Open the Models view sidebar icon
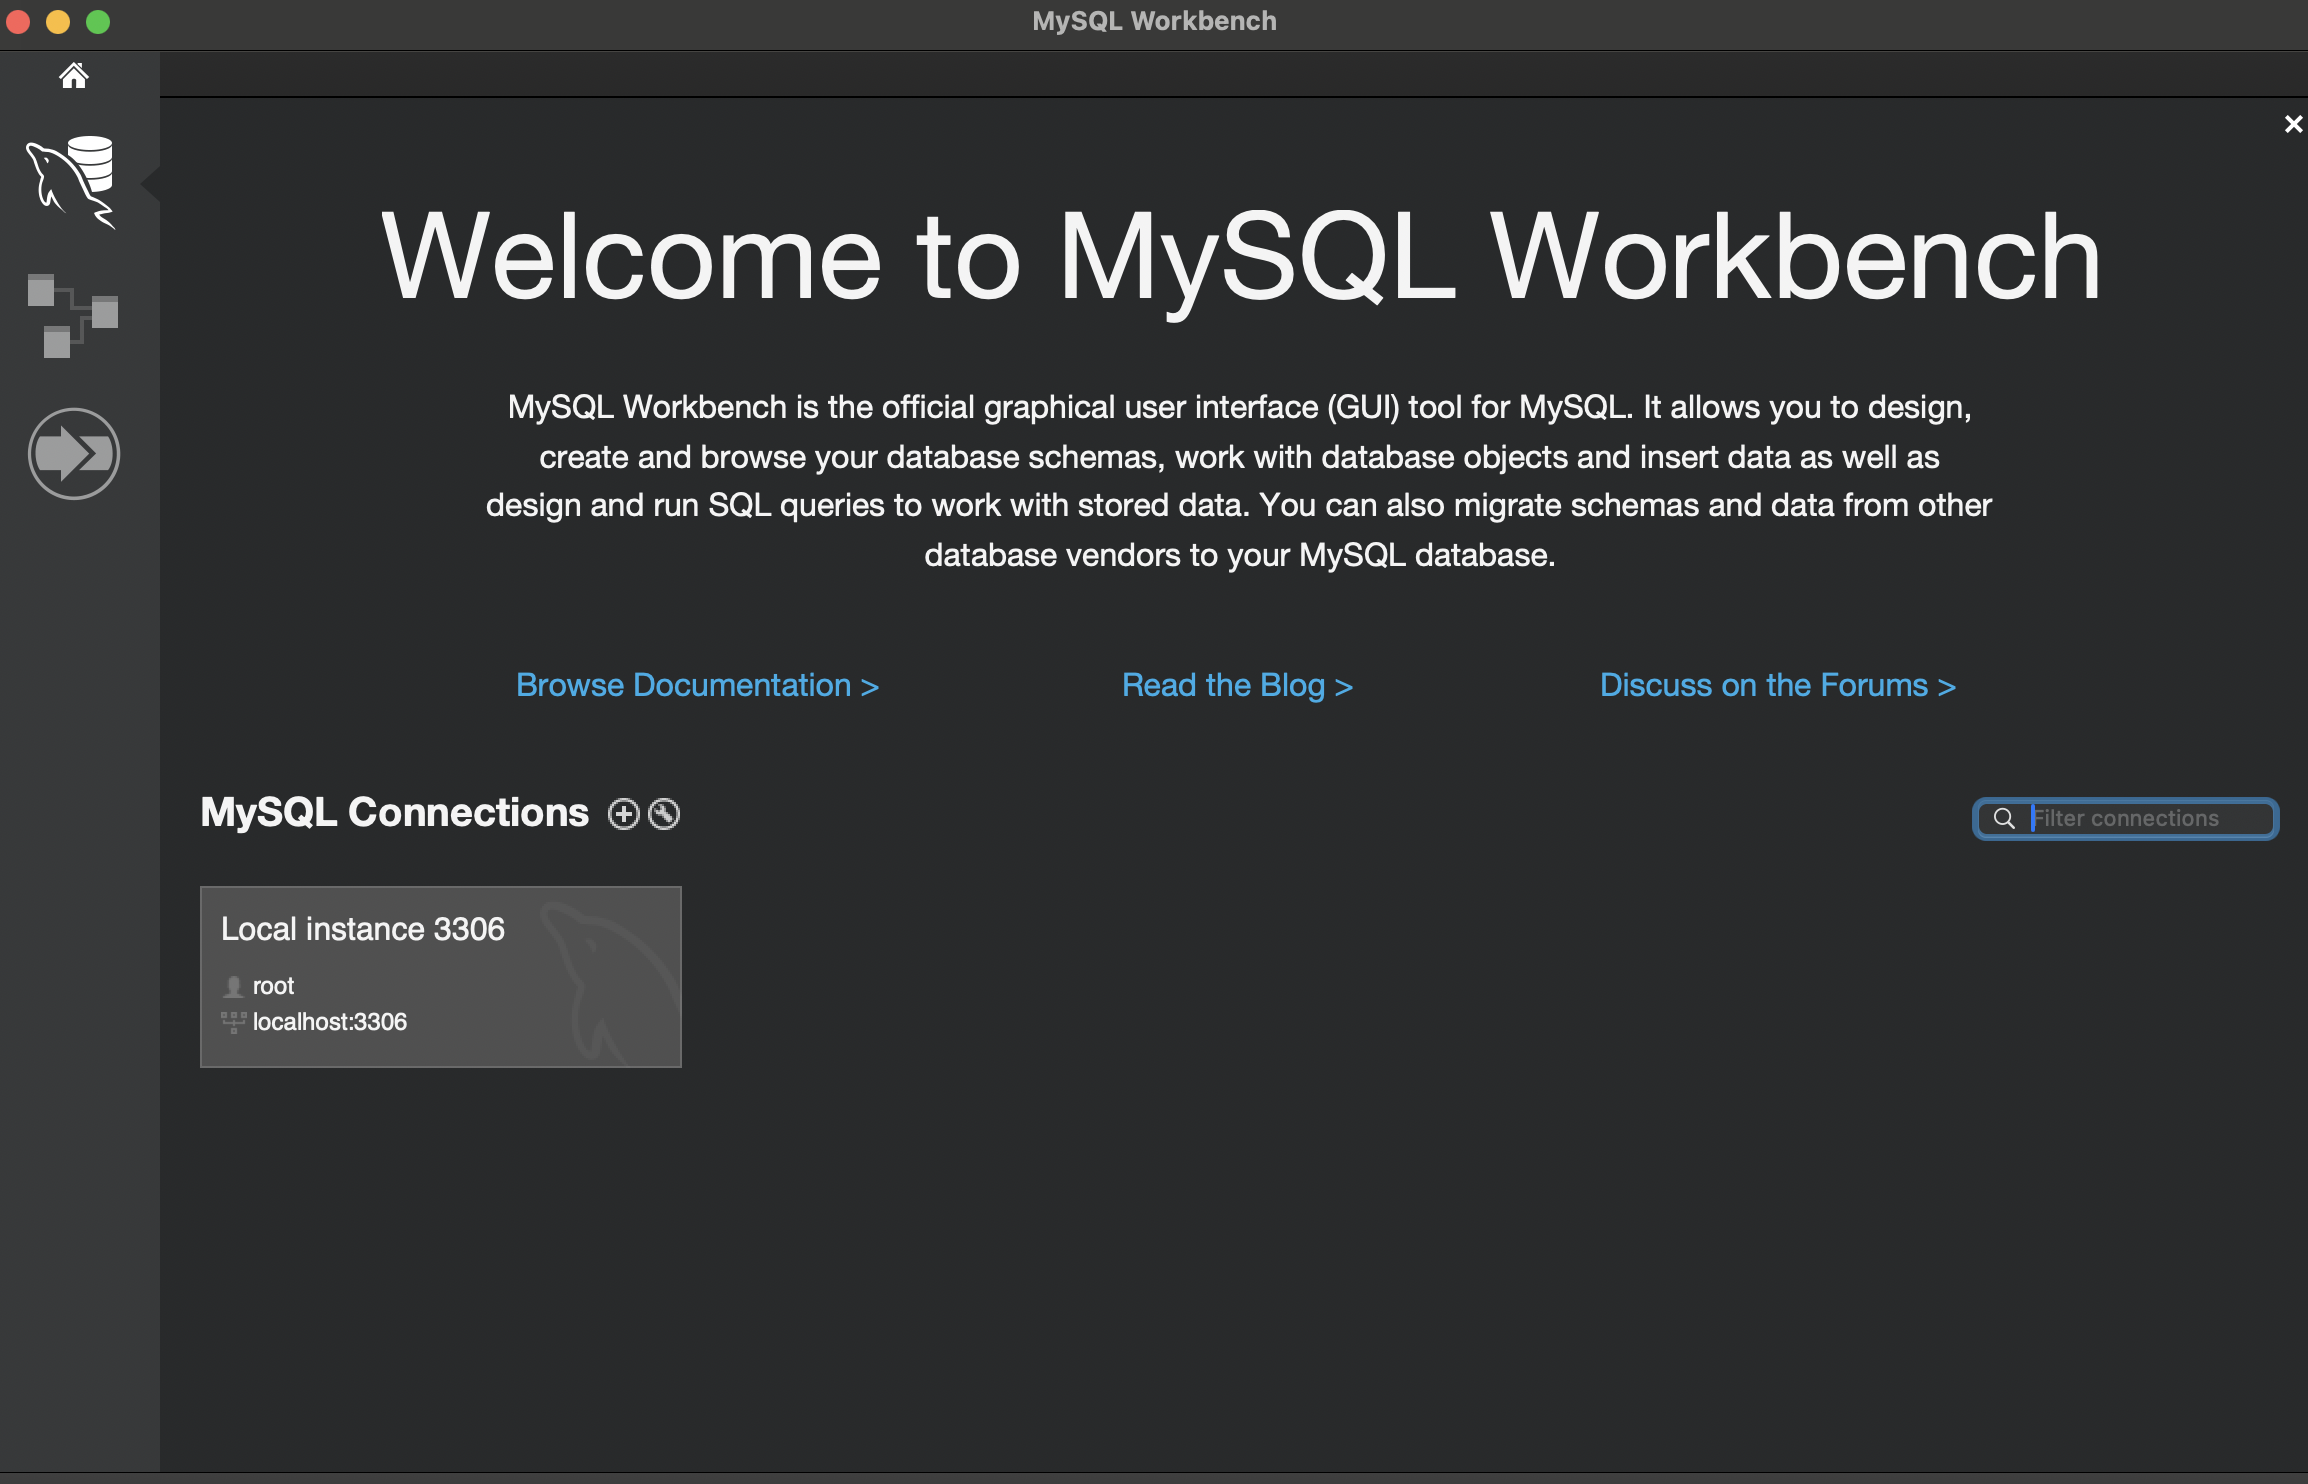Screen dimensions: 2308x1484 (72, 316)
